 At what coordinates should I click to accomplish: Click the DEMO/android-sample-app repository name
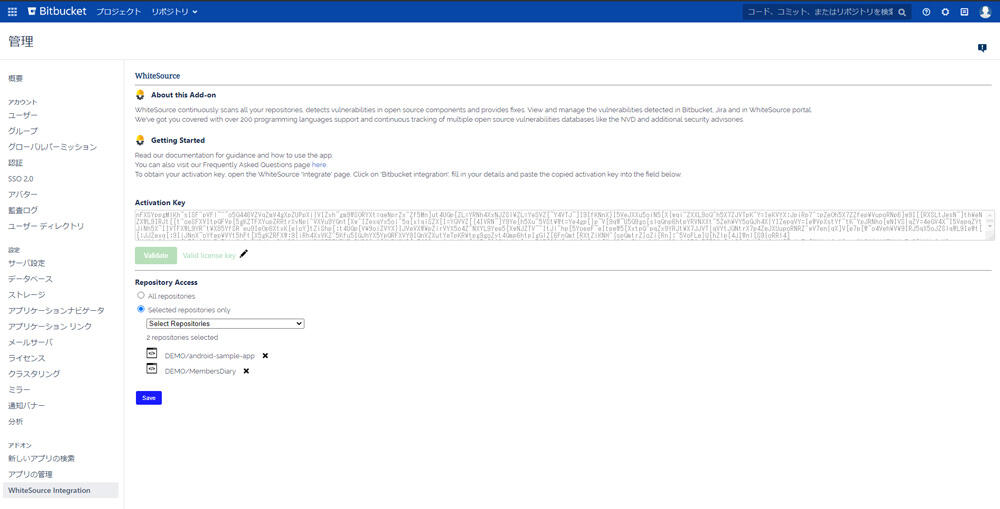pyautogui.click(x=210, y=356)
